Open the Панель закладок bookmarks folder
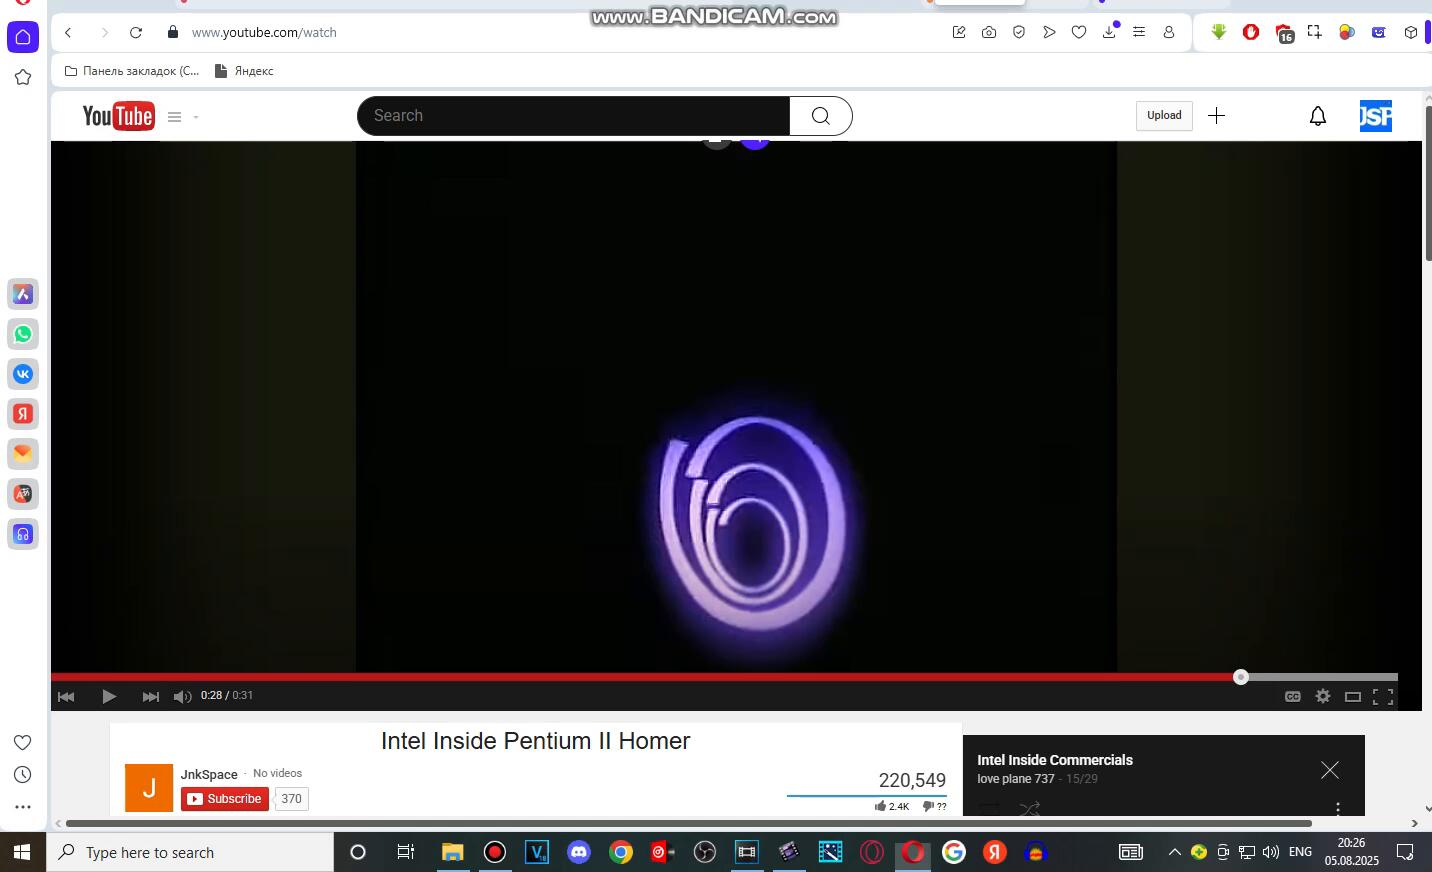The image size is (1432, 872). [x=132, y=71]
